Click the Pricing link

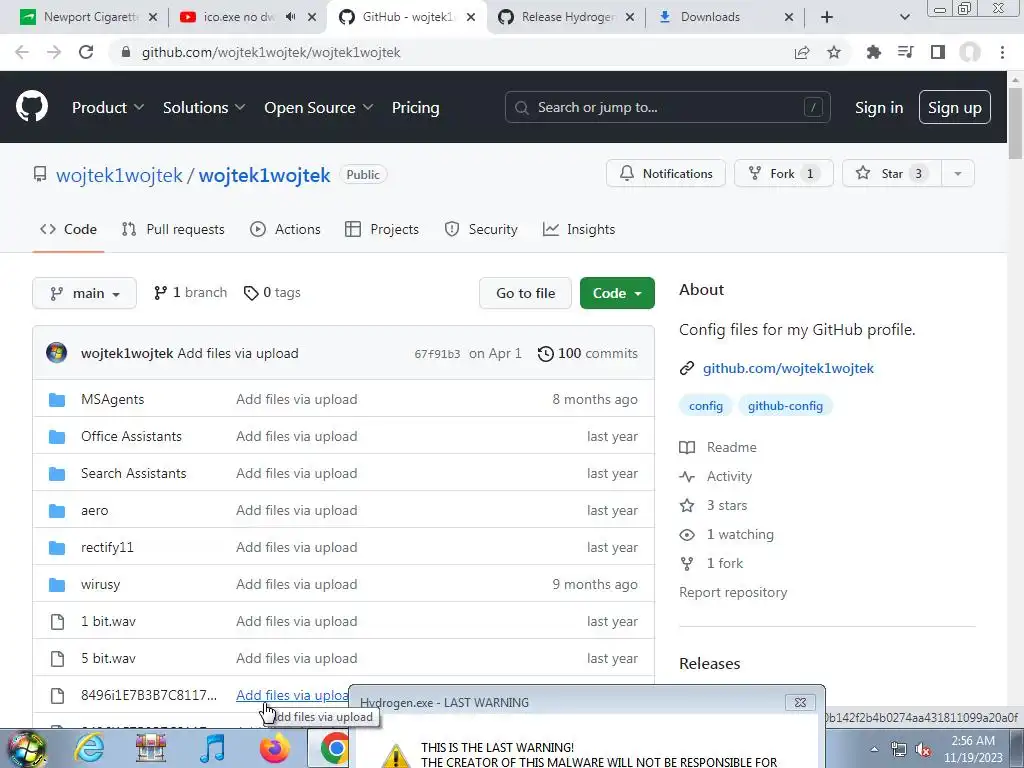coord(415,108)
